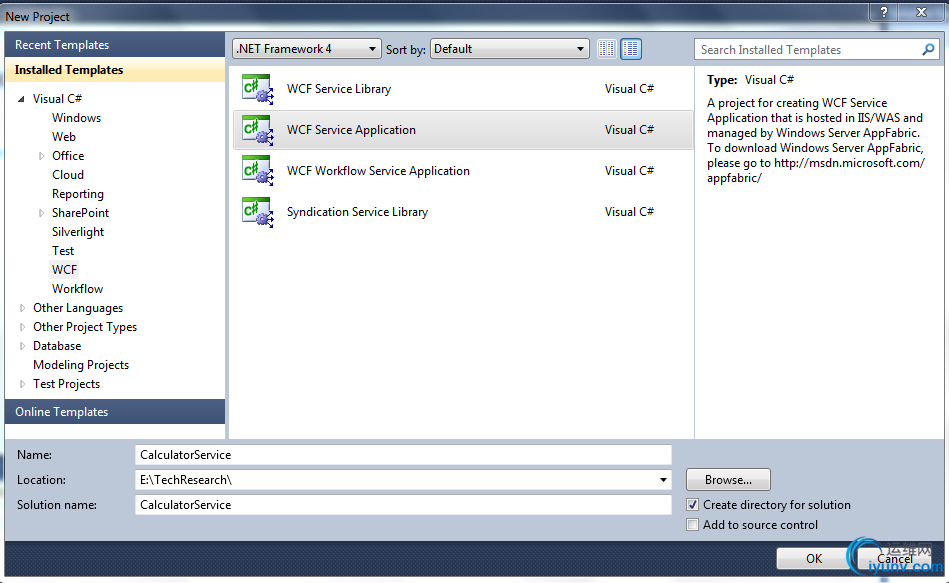Select the Database category label

tap(57, 346)
